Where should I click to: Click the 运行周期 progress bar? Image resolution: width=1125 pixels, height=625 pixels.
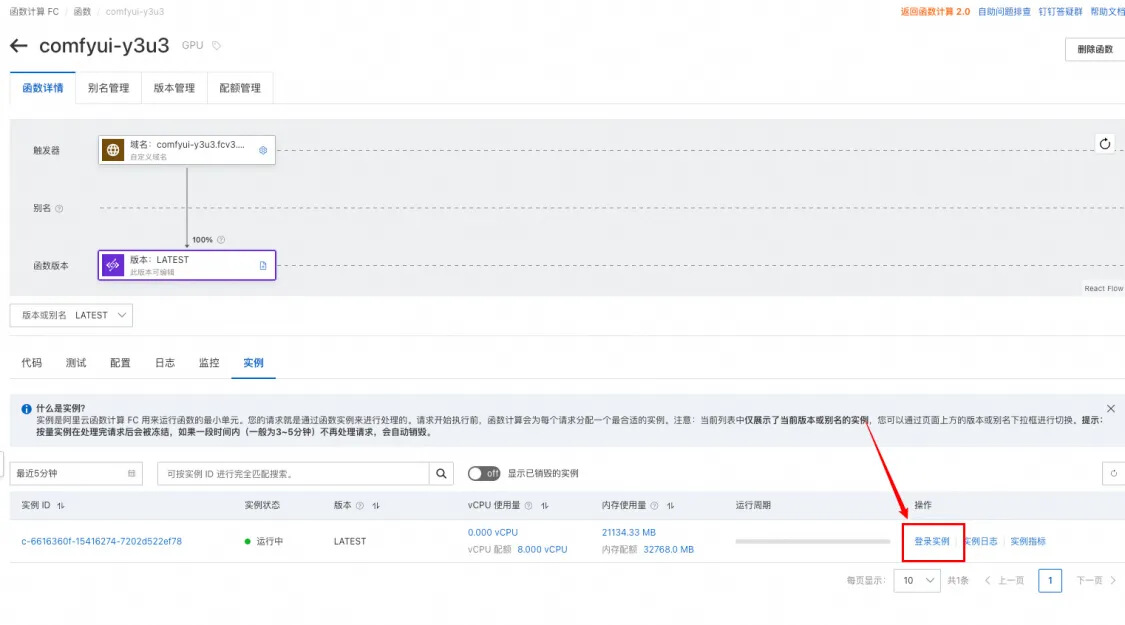coord(812,542)
